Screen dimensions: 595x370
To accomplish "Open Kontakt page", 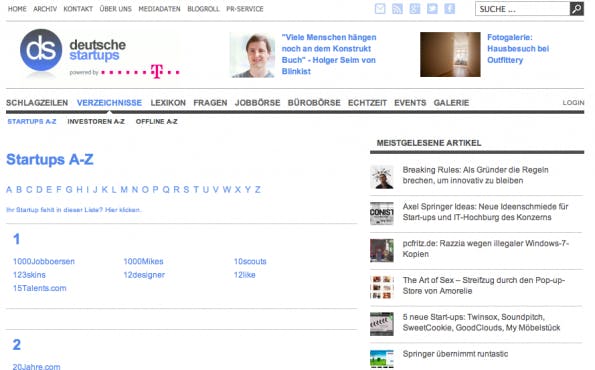I will point(78,9).
